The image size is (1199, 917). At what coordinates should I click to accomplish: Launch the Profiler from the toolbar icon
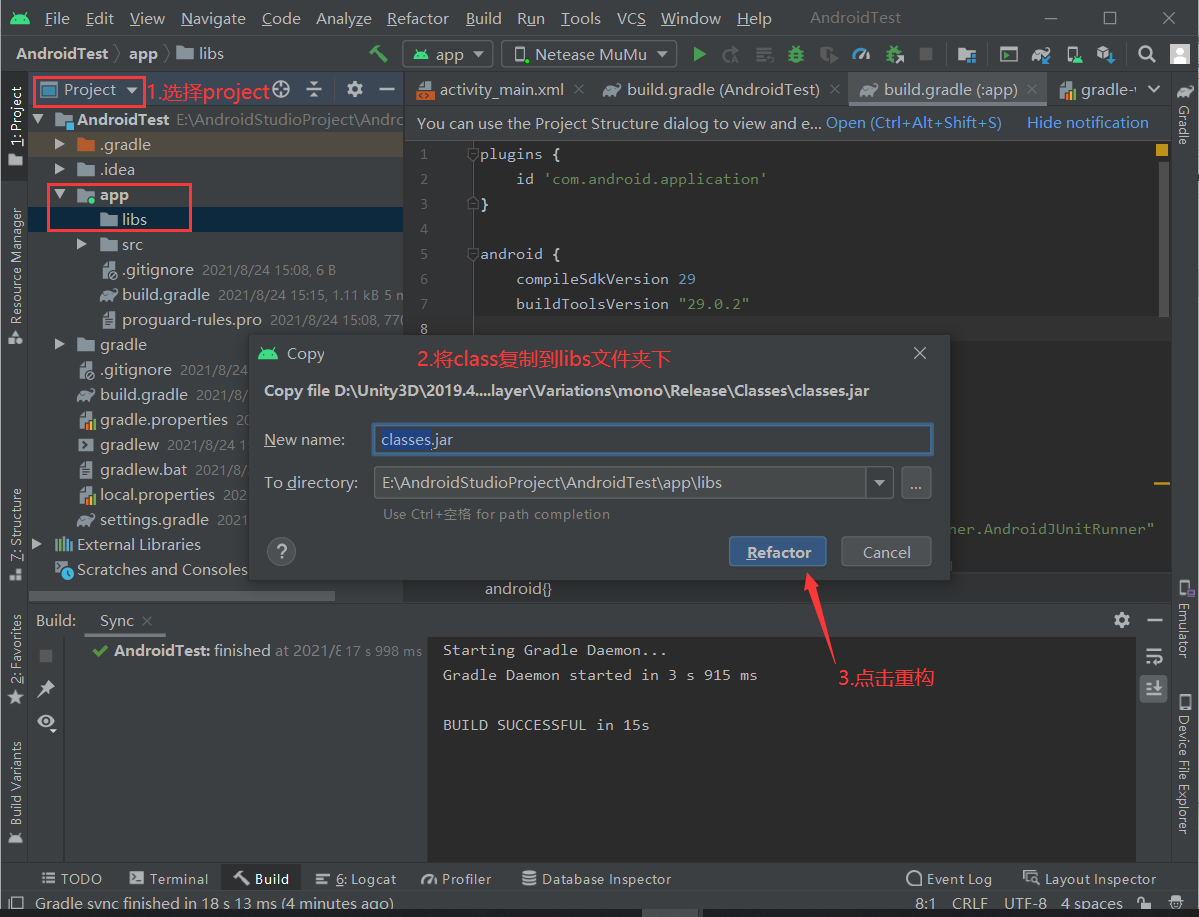(862, 54)
